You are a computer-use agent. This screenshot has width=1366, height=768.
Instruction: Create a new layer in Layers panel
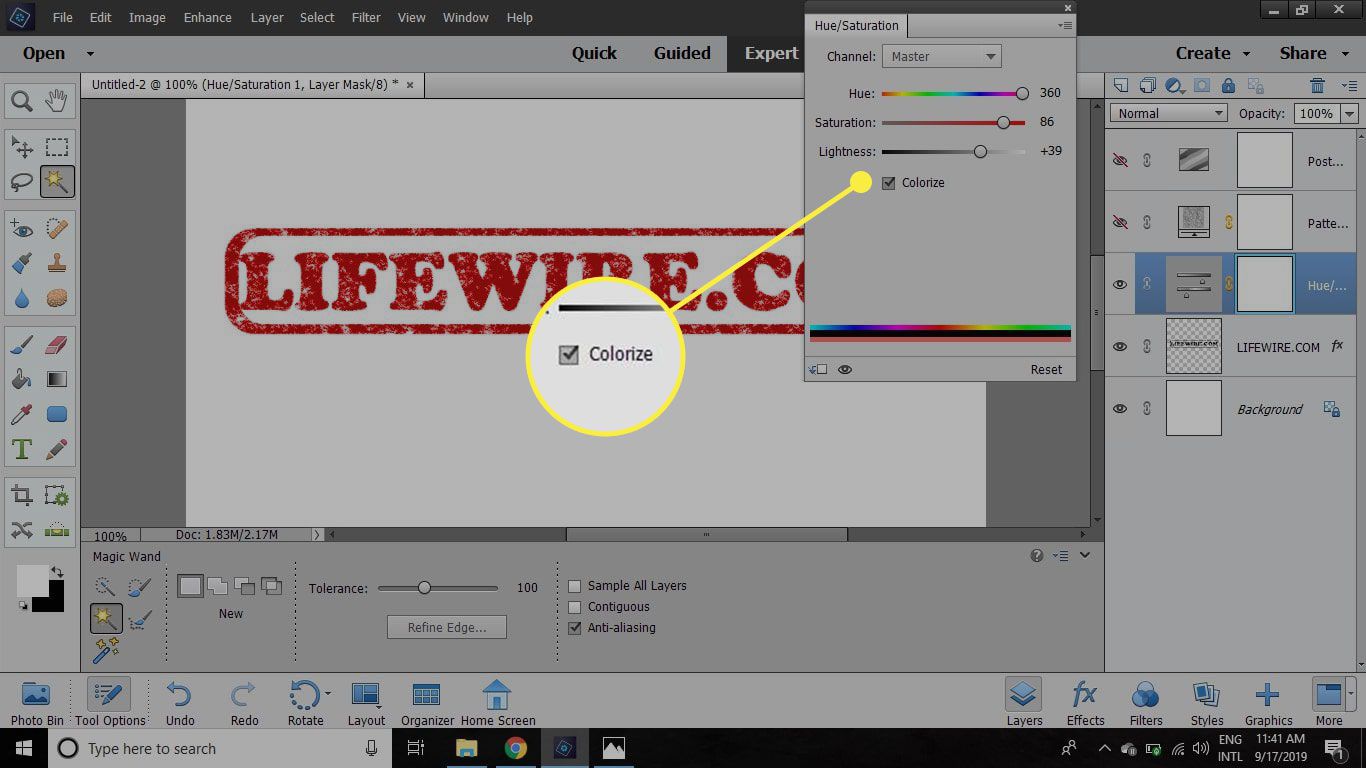[x=1121, y=85]
